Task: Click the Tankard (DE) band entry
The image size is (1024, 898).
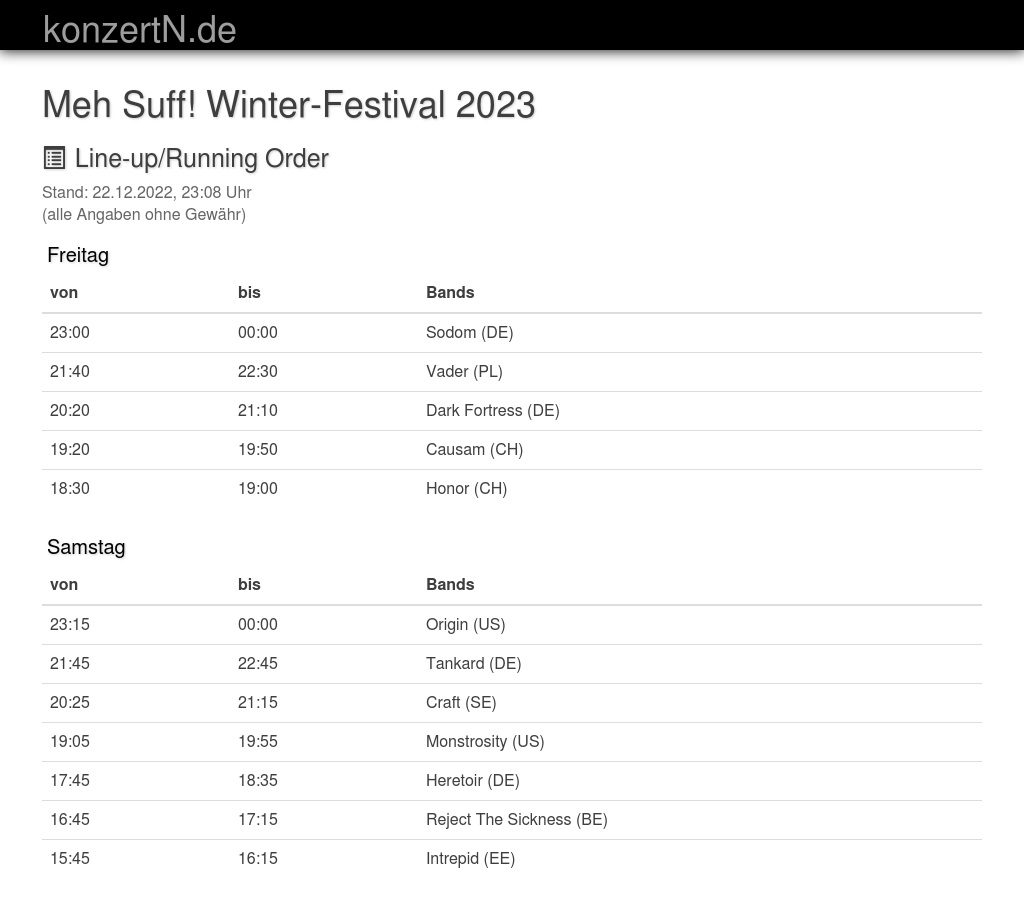Action: (x=473, y=664)
